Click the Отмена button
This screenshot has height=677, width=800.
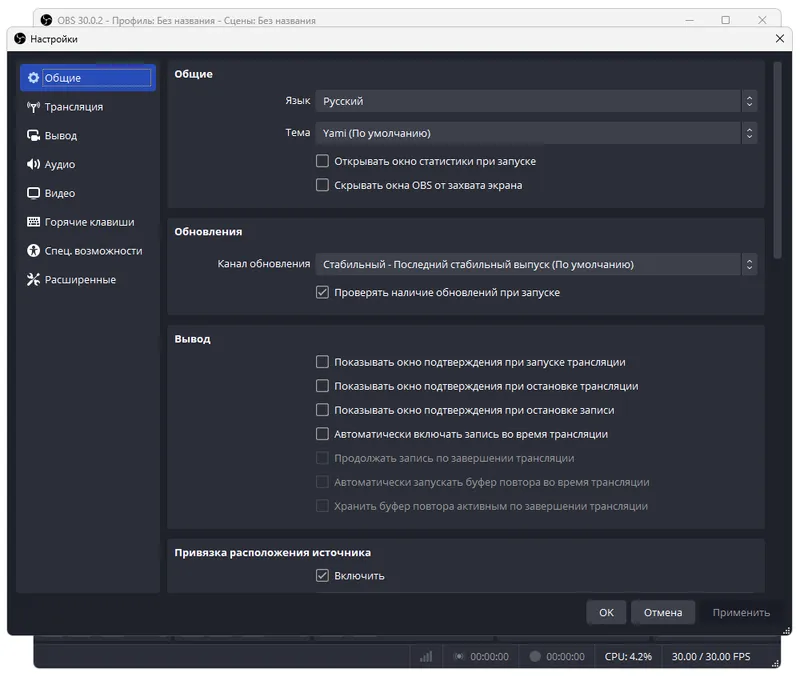(663, 612)
